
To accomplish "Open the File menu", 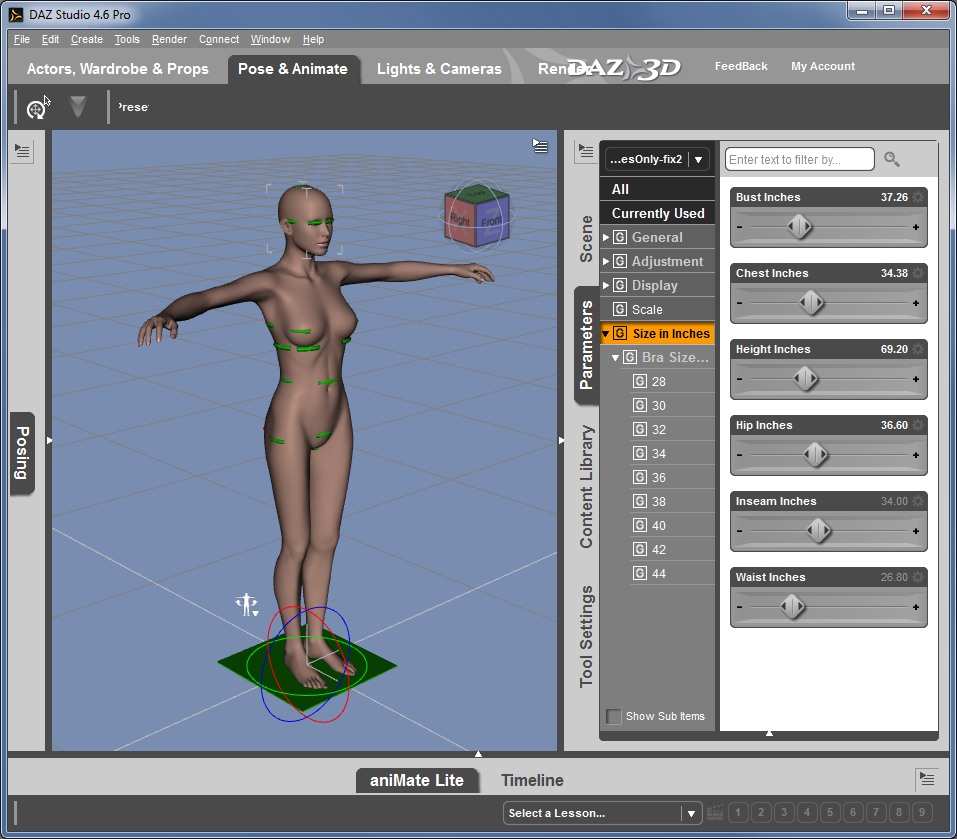I will [x=22, y=39].
